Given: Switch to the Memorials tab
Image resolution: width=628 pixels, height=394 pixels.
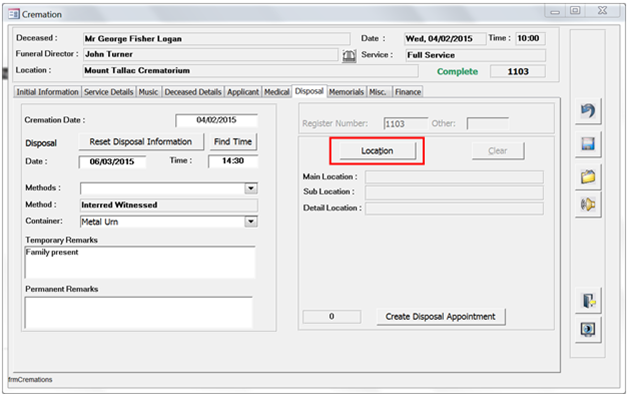Looking at the screenshot, I should coord(346,92).
